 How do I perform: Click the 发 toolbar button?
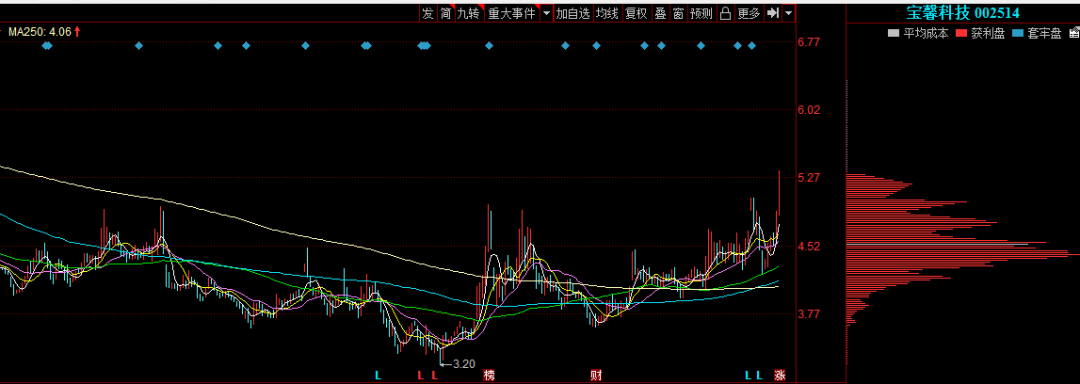click(428, 13)
